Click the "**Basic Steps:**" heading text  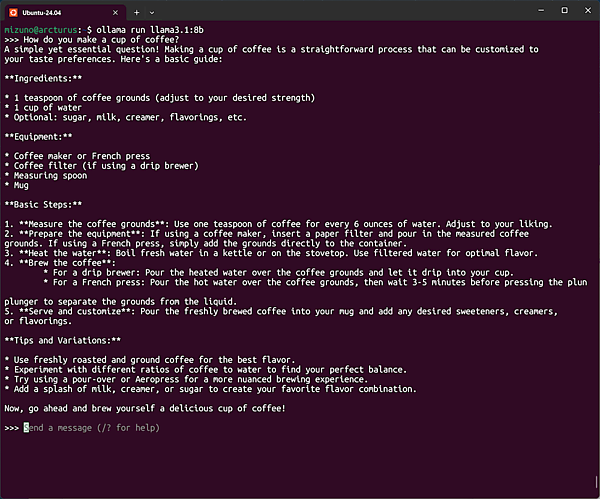coord(44,203)
